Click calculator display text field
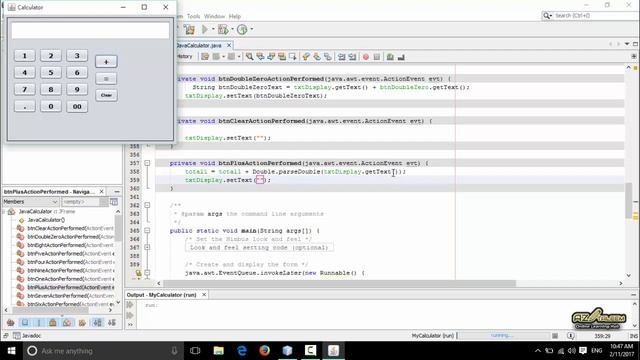 click(90, 31)
